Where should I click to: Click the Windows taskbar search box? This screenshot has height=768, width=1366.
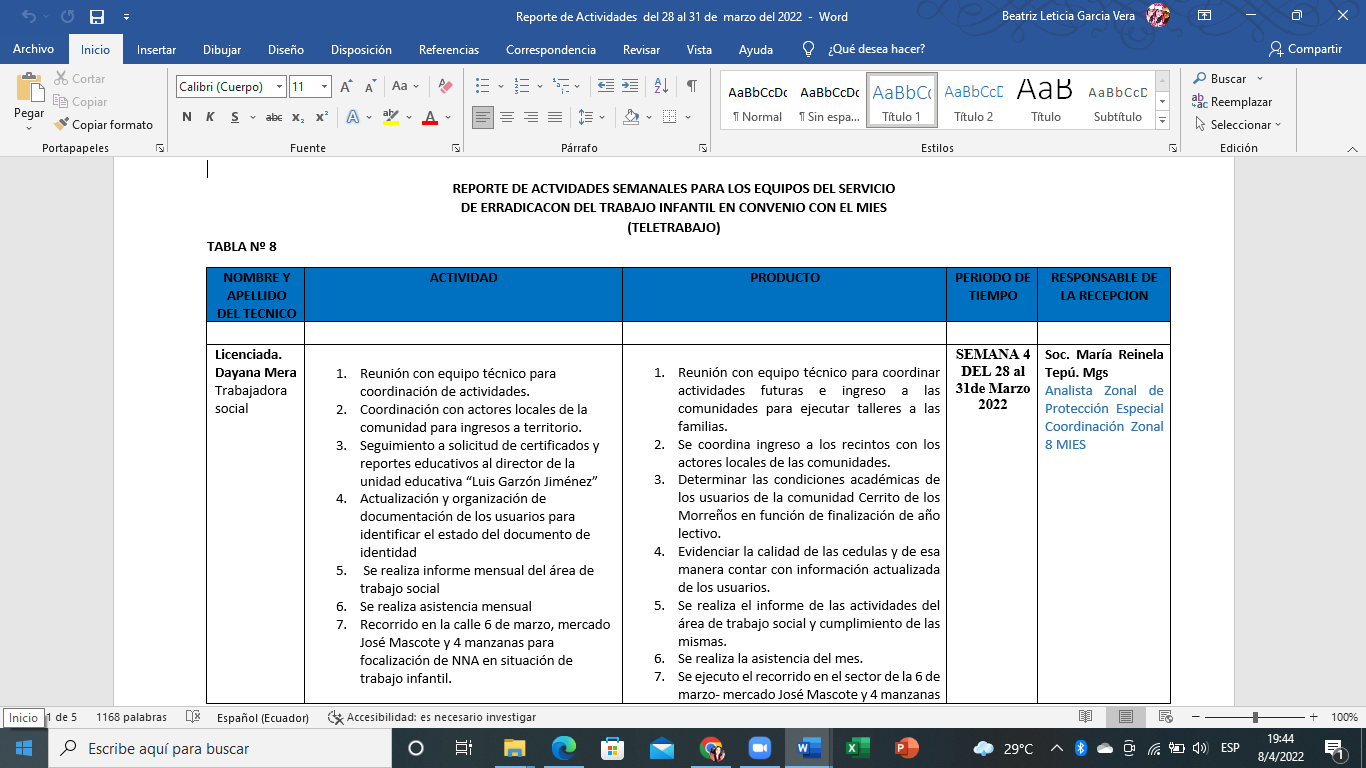point(222,748)
